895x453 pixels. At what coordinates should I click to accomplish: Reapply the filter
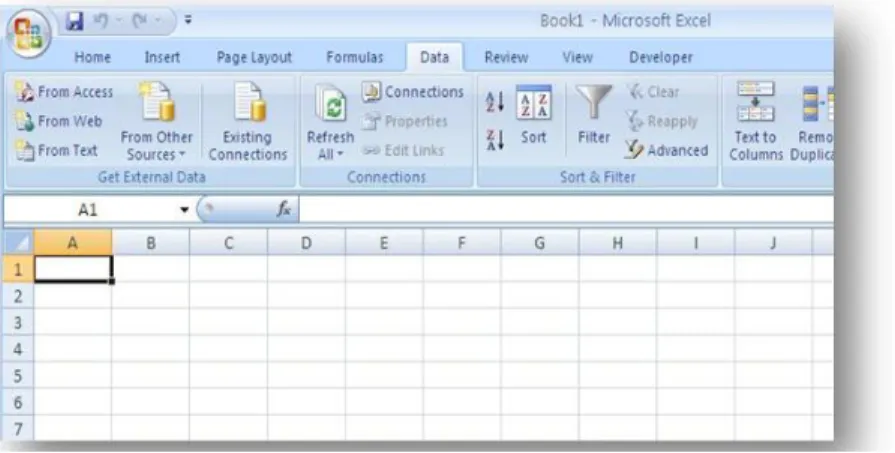(662, 122)
